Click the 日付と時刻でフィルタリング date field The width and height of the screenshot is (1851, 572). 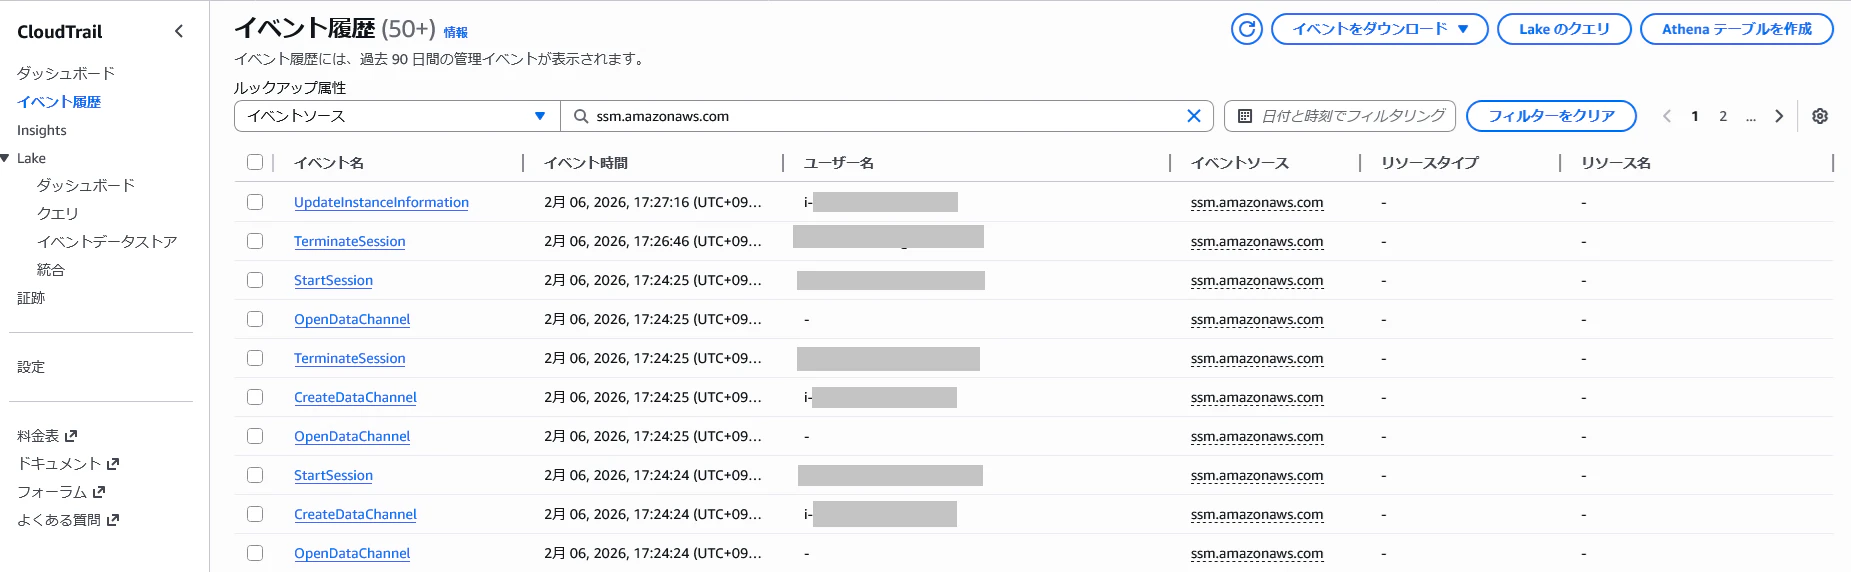click(1341, 116)
